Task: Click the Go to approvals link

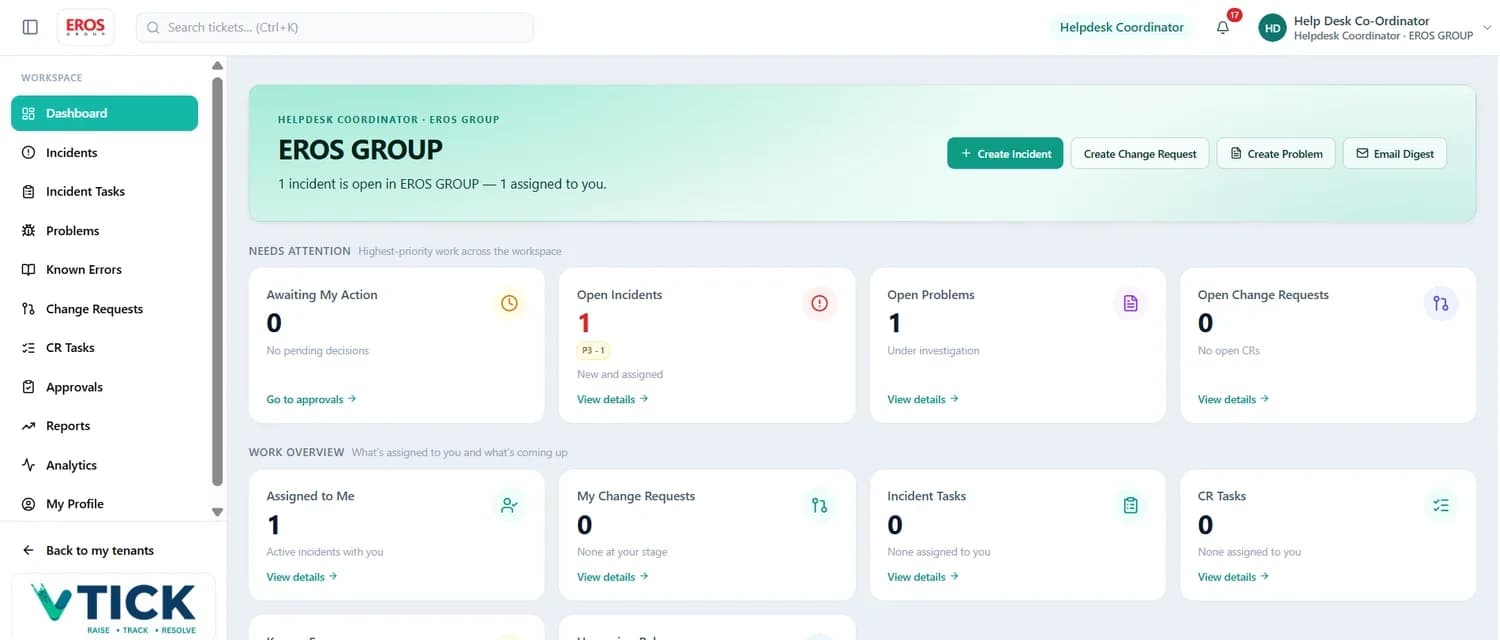Action: click(x=311, y=399)
